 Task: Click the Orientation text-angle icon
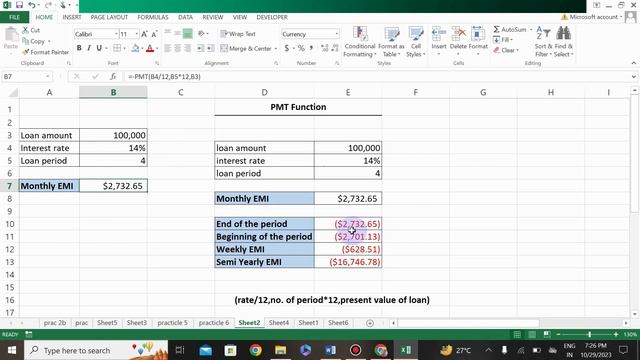pyautogui.click(x=202, y=33)
